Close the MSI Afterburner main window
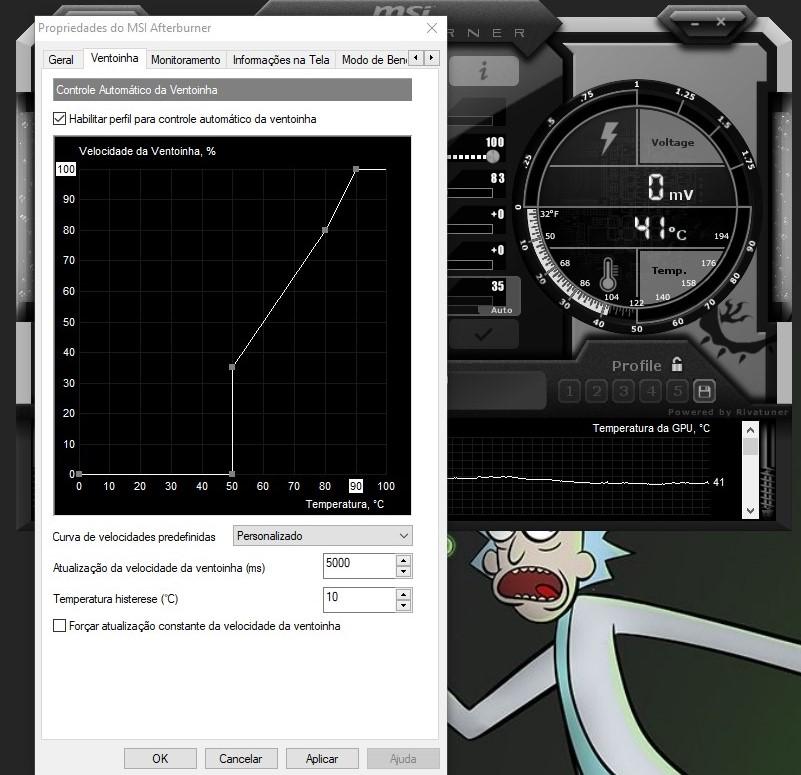This screenshot has height=775, width=801. coord(721,22)
